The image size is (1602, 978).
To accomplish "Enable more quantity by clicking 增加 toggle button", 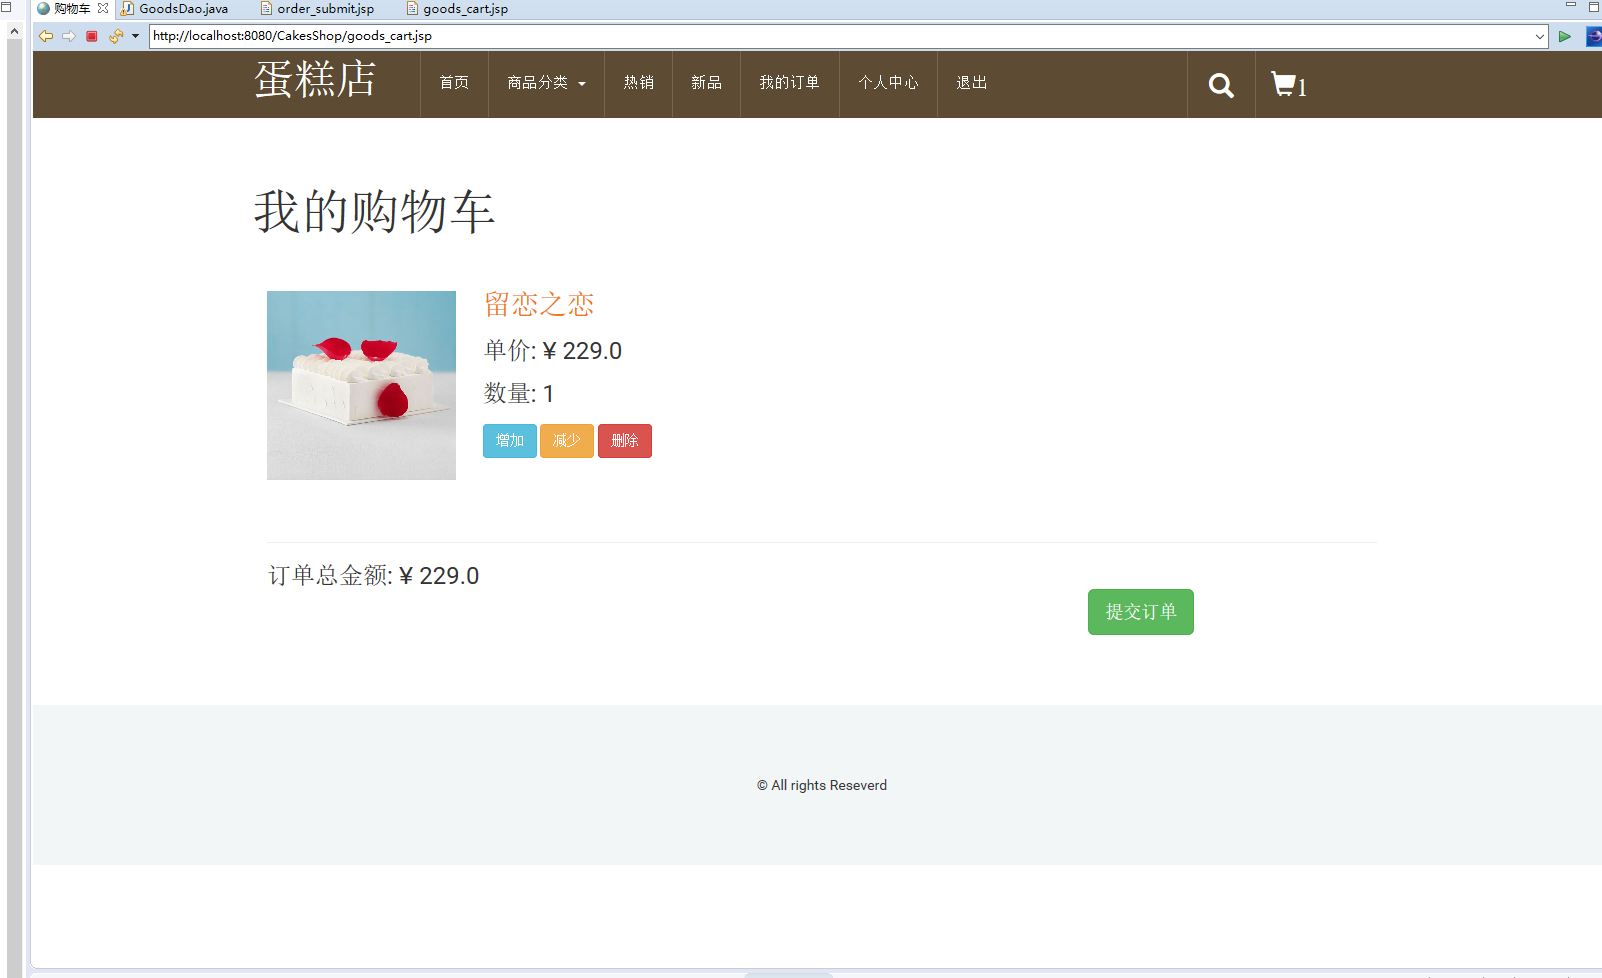I will [x=509, y=440].
